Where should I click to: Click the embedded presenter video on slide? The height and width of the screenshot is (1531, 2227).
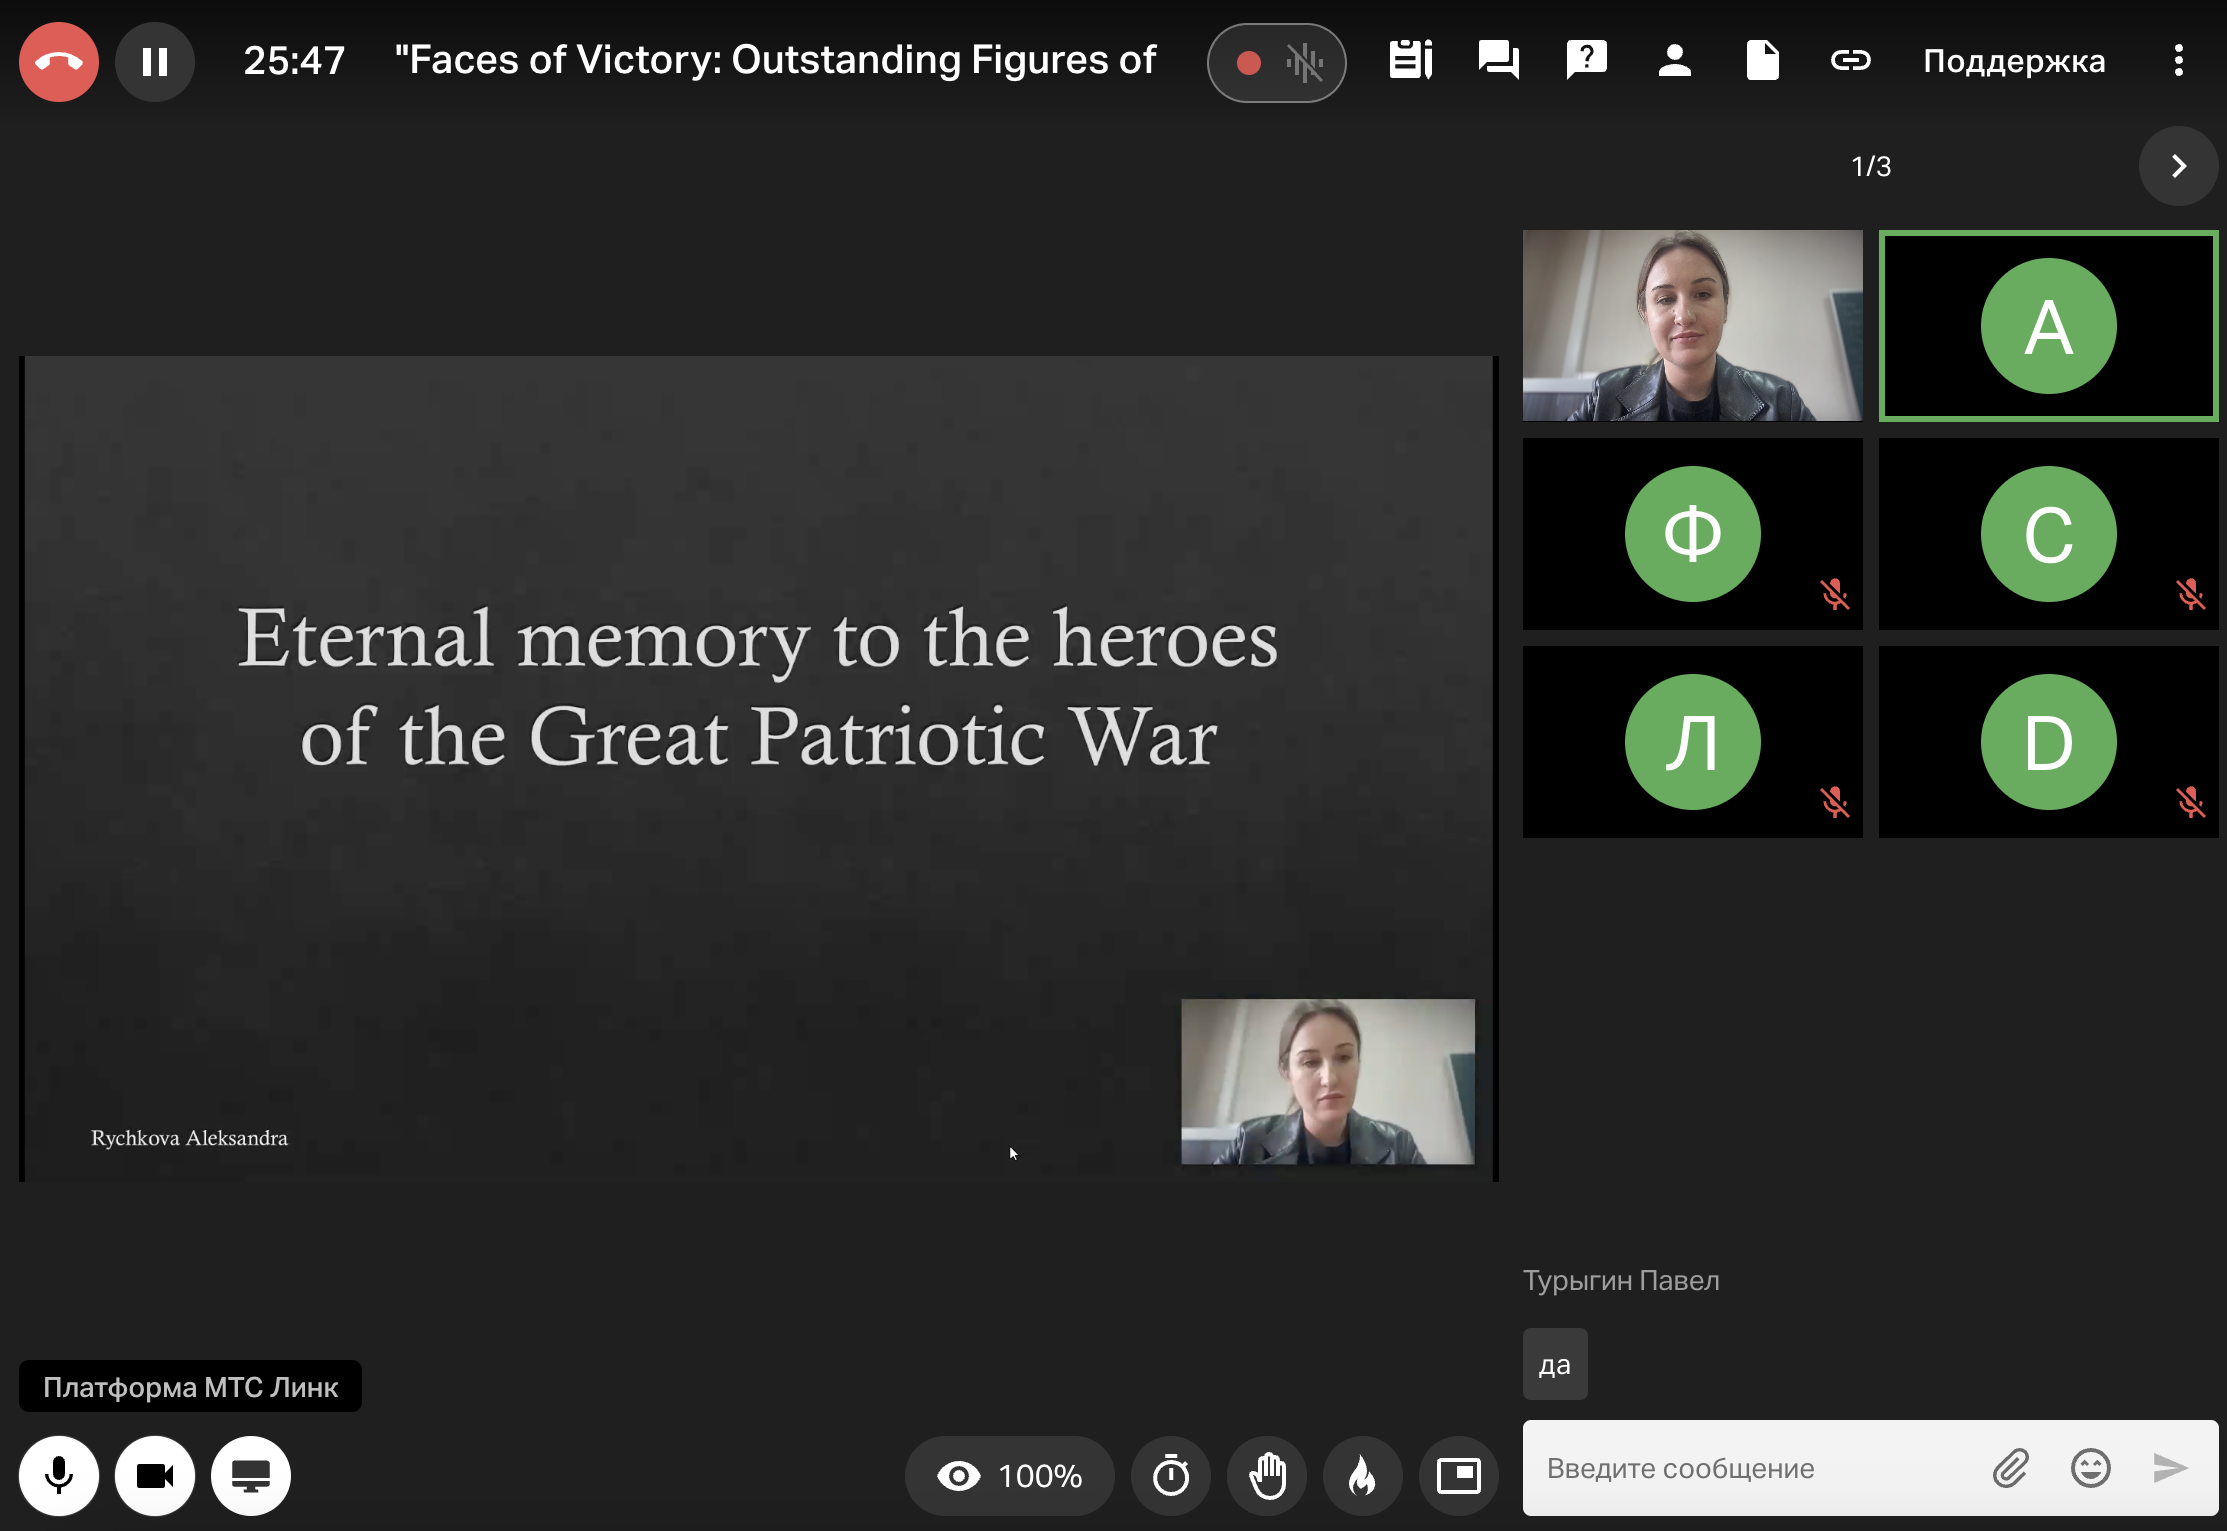point(1327,1081)
